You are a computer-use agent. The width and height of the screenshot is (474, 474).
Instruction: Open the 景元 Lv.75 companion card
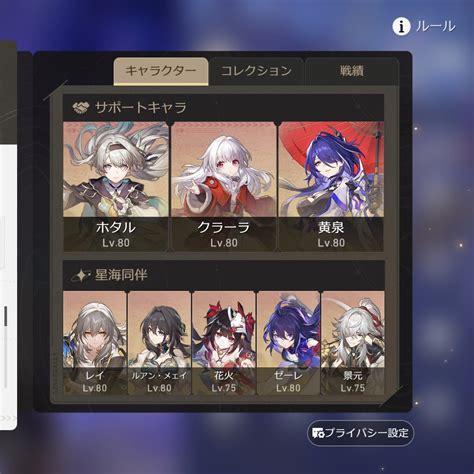click(x=353, y=343)
